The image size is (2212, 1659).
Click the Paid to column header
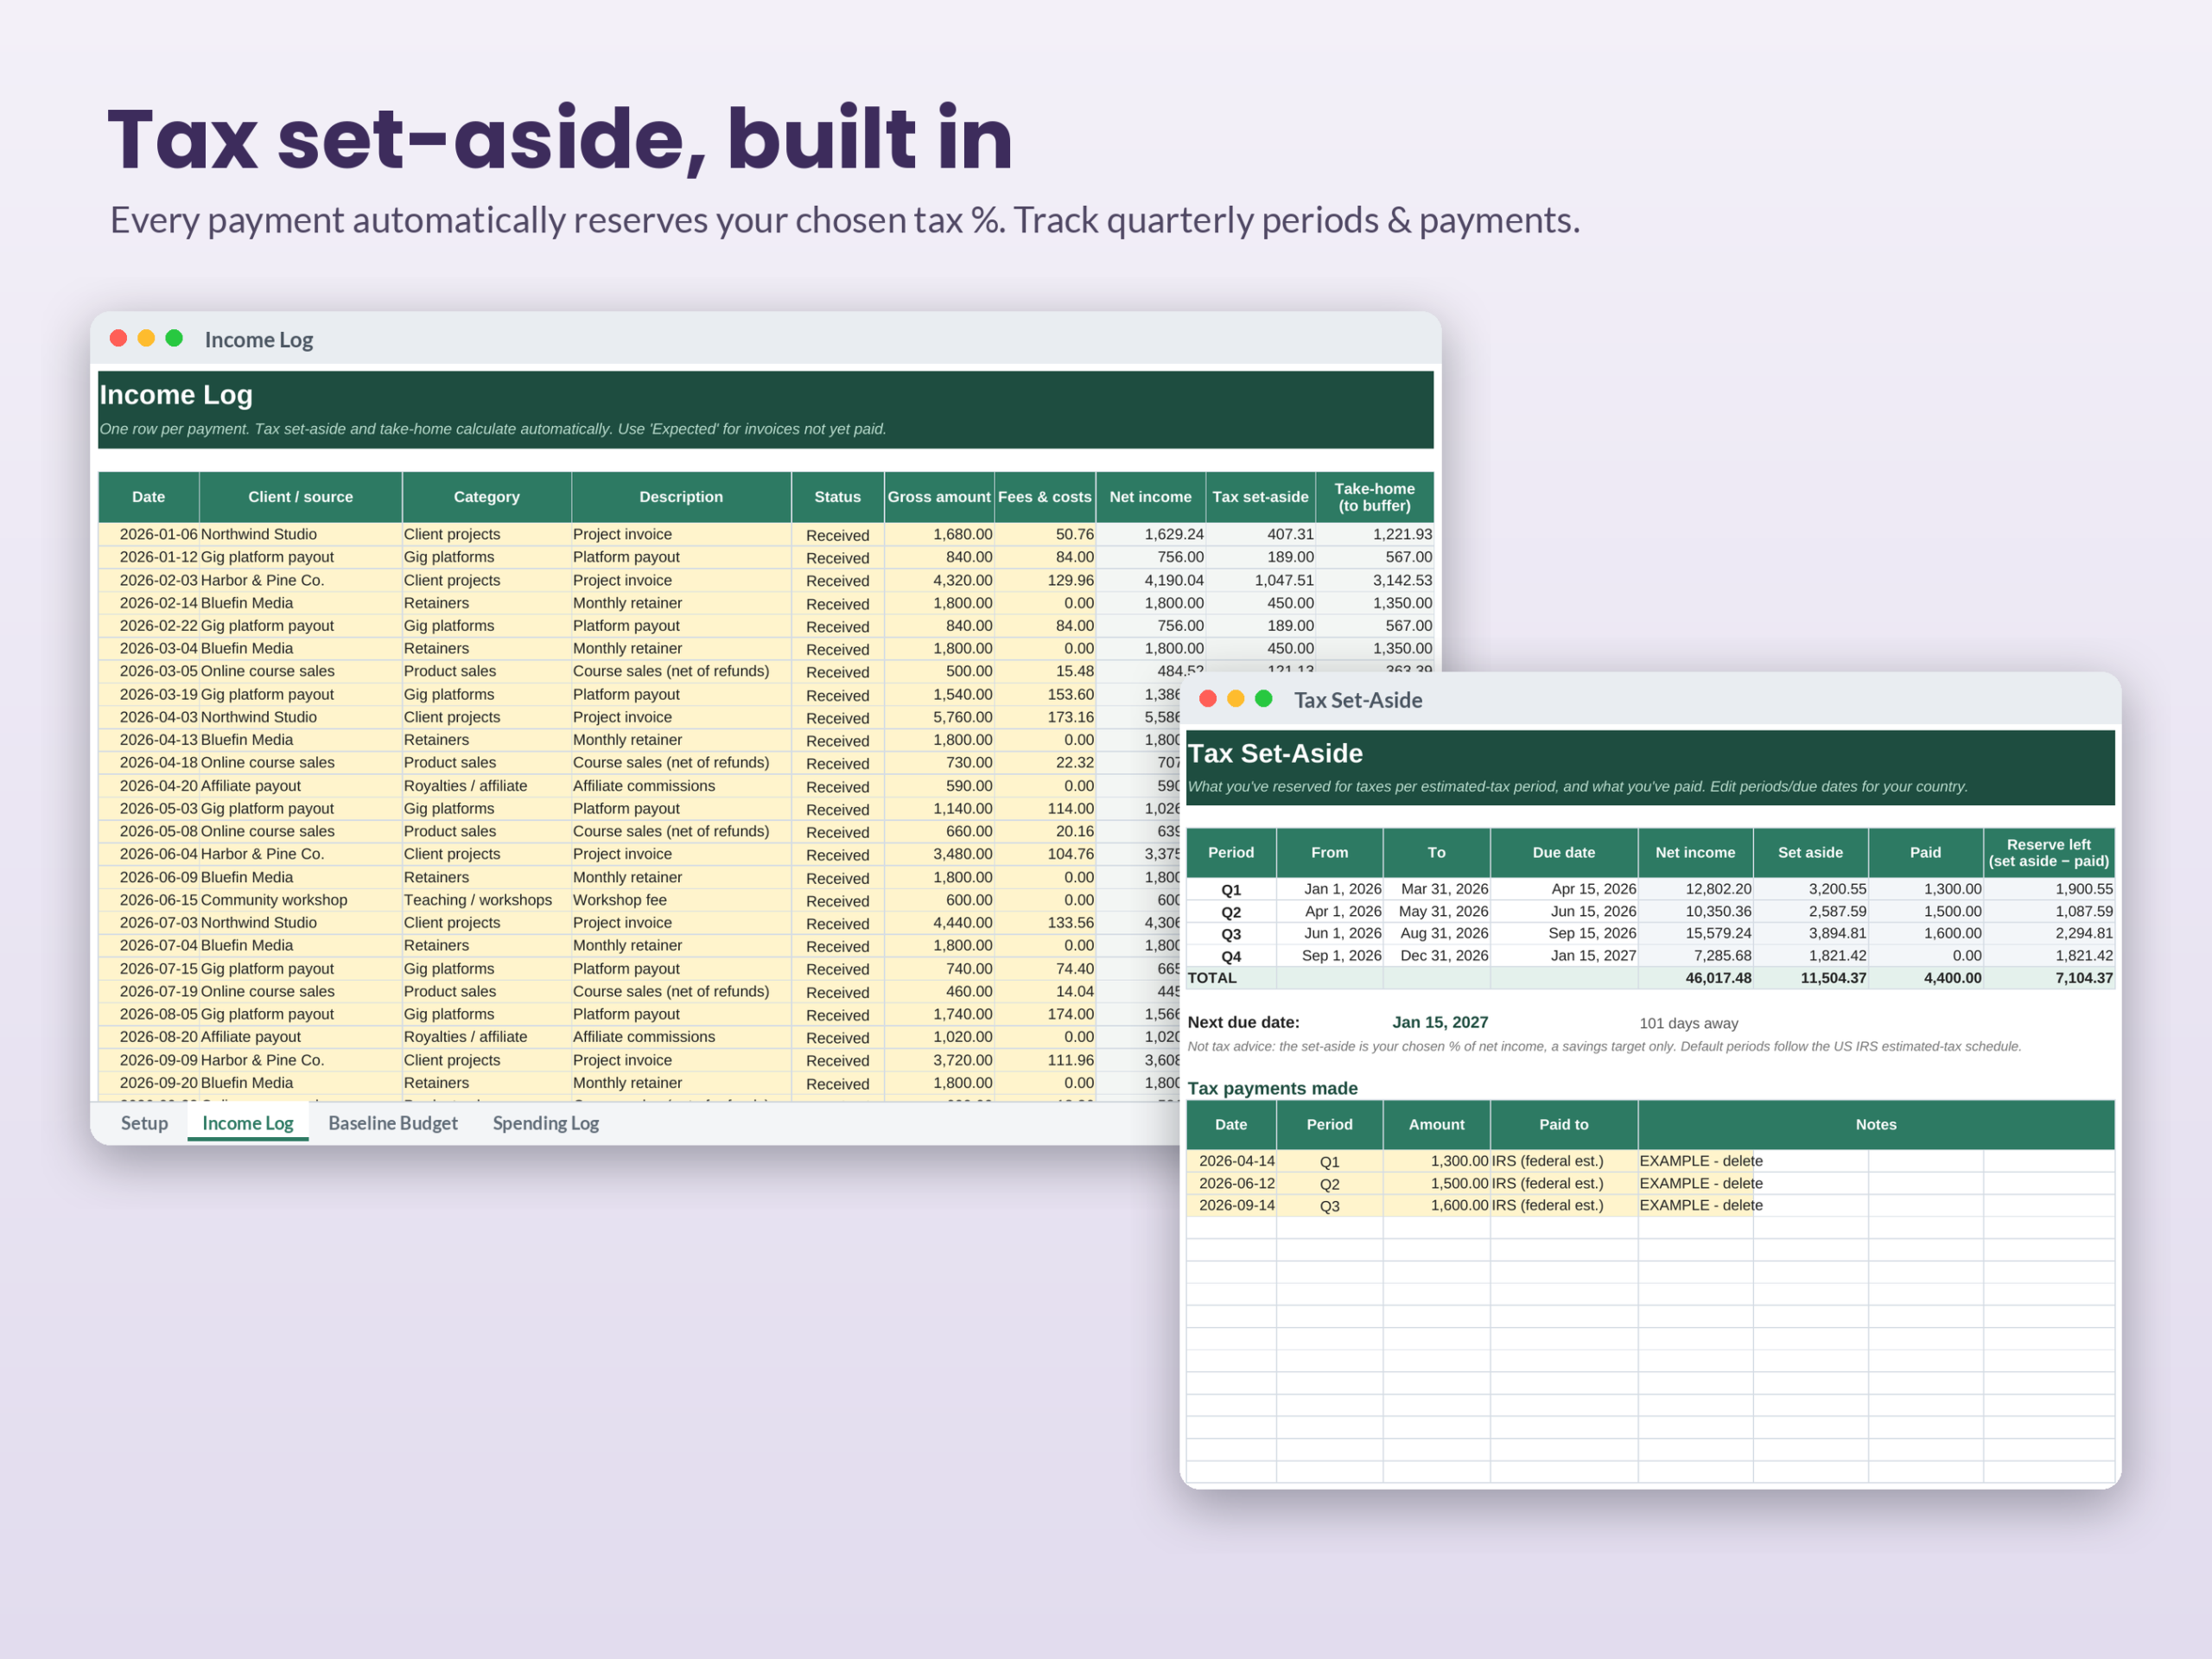coord(1564,1125)
